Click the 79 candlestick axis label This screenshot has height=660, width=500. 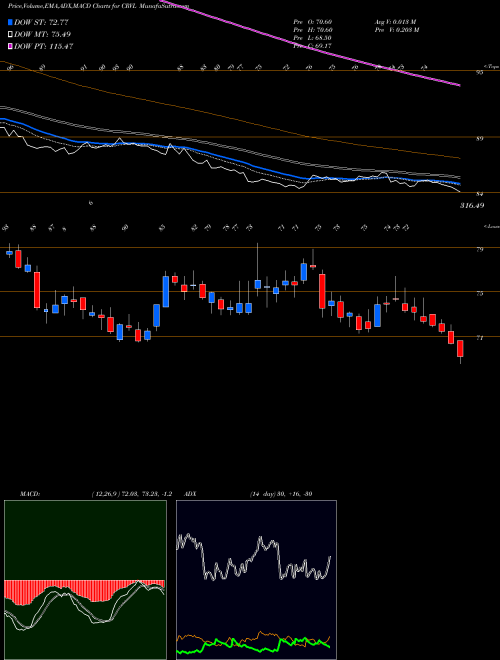click(479, 250)
